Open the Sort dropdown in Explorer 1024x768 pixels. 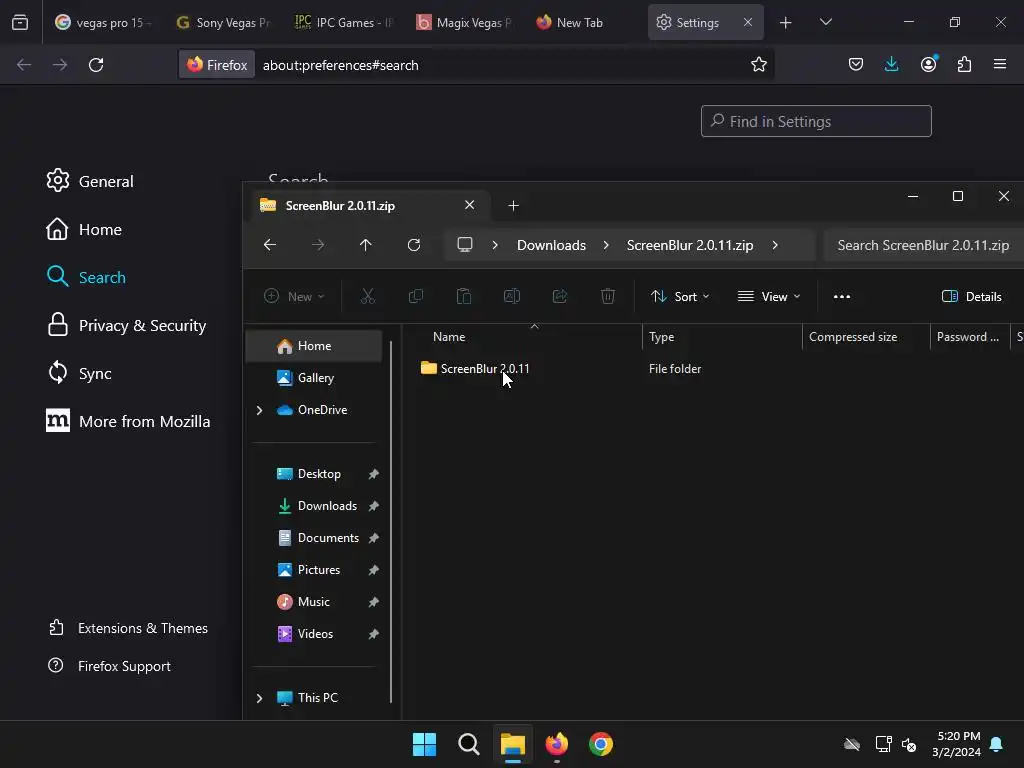tap(680, 296)
